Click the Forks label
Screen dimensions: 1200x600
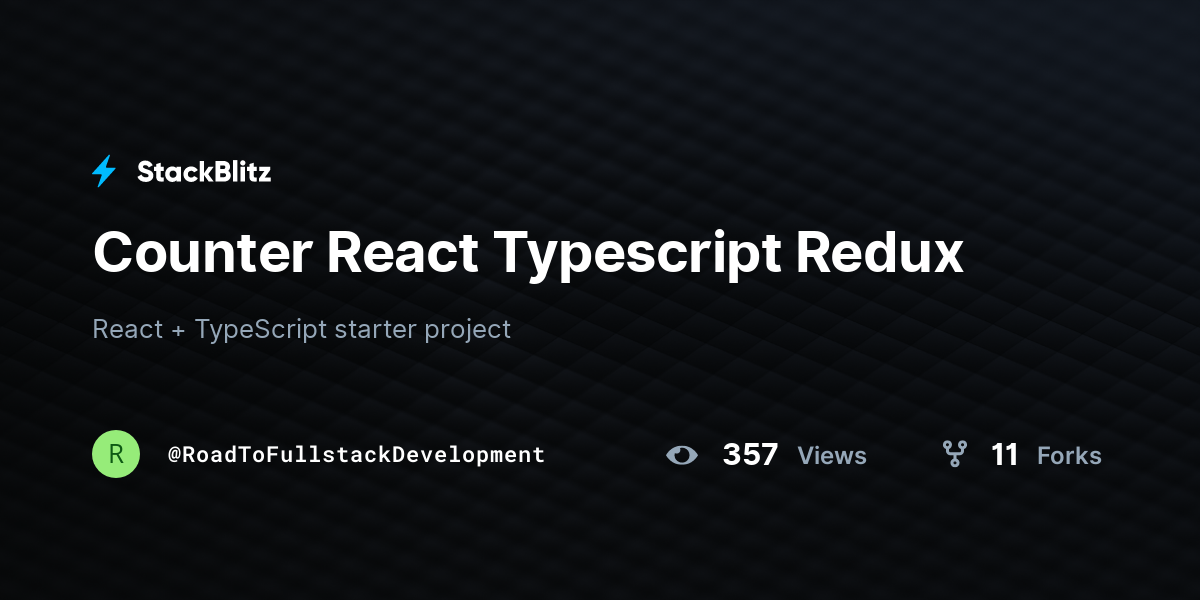click(1069, 456)
